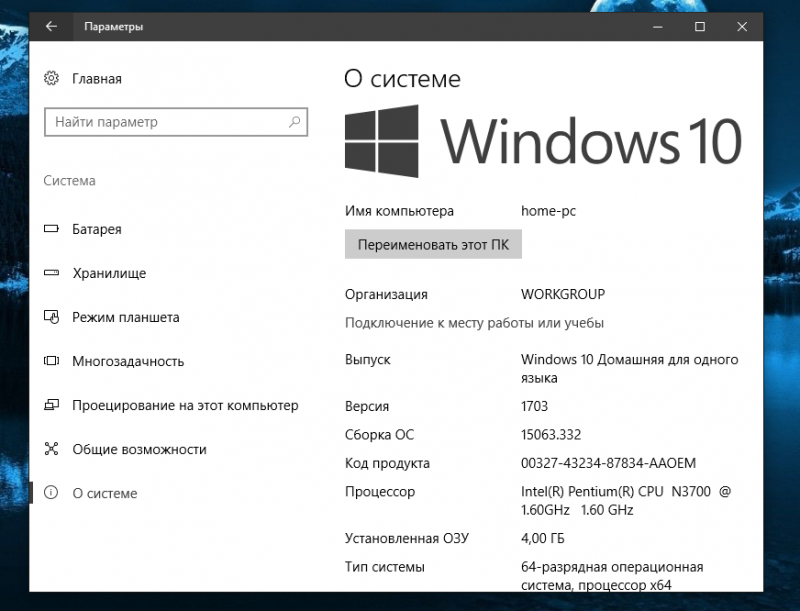Click the computer name home-pc

(x=548, y=211)
